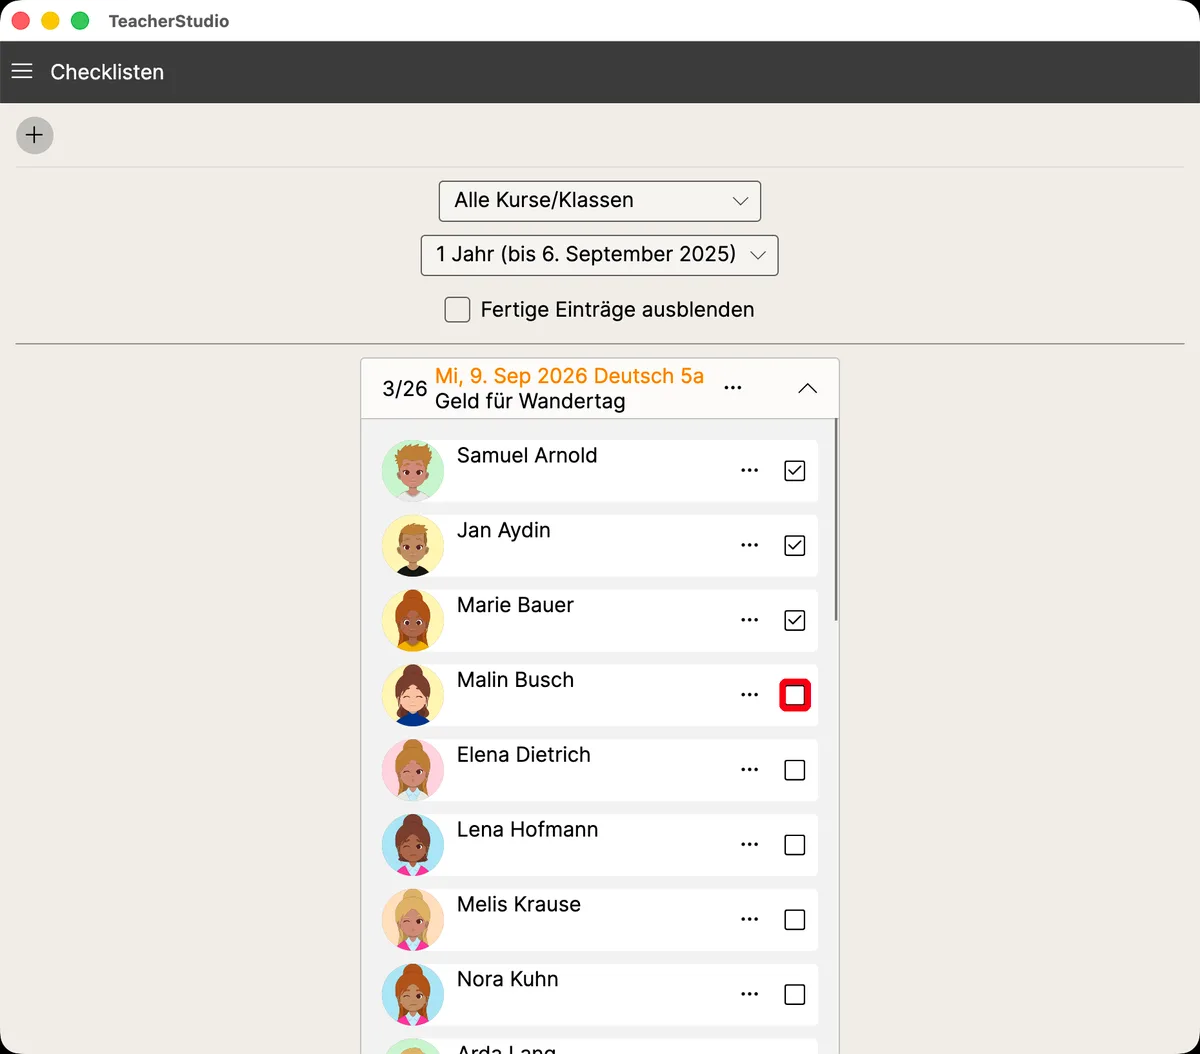Image resolution: width=1200 pixels, height=1054 pixels.
Task: Click the Geld für Wandertag title
Action: click(530, 402)
